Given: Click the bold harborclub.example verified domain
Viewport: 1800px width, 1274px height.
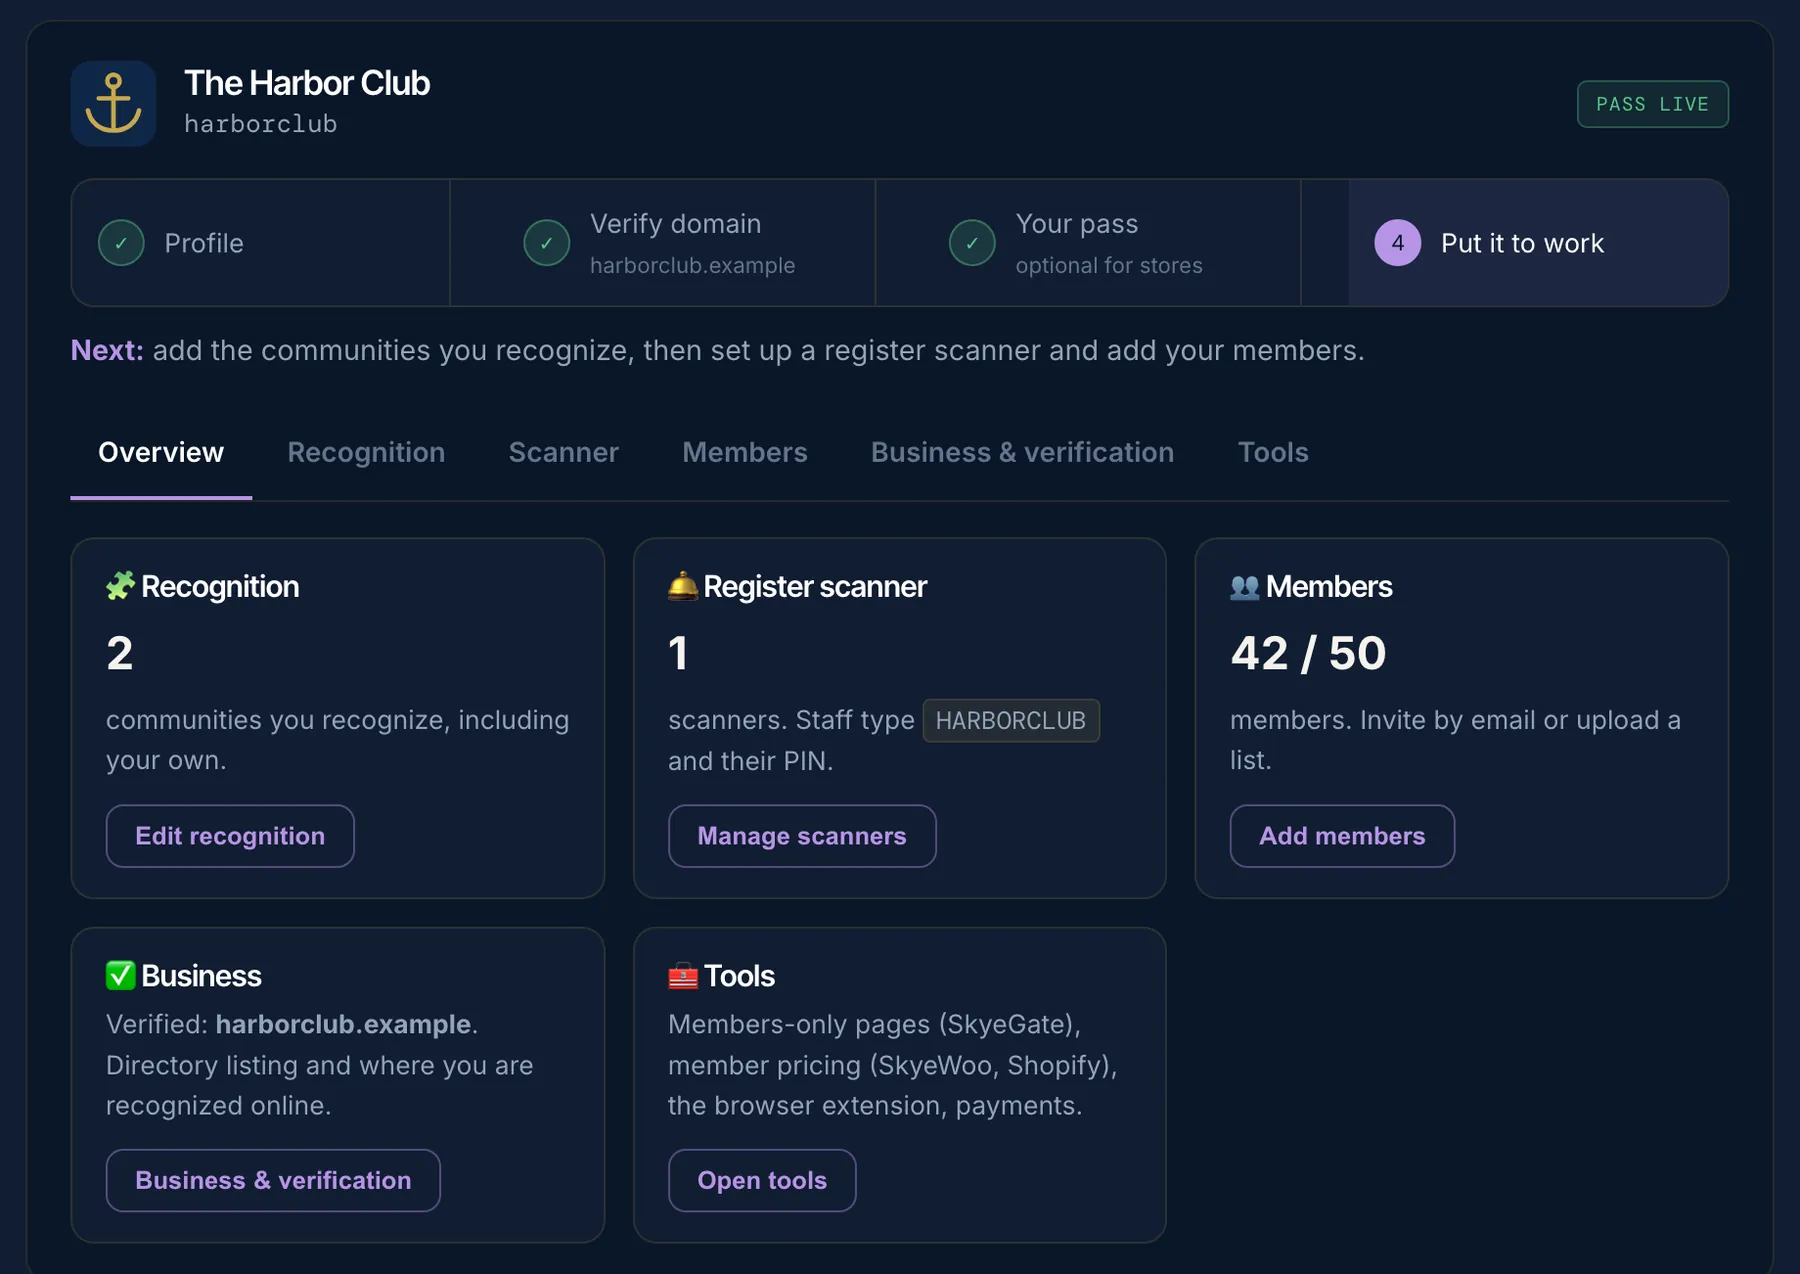Looking at the screenshot, I should tap(343, 1024).
